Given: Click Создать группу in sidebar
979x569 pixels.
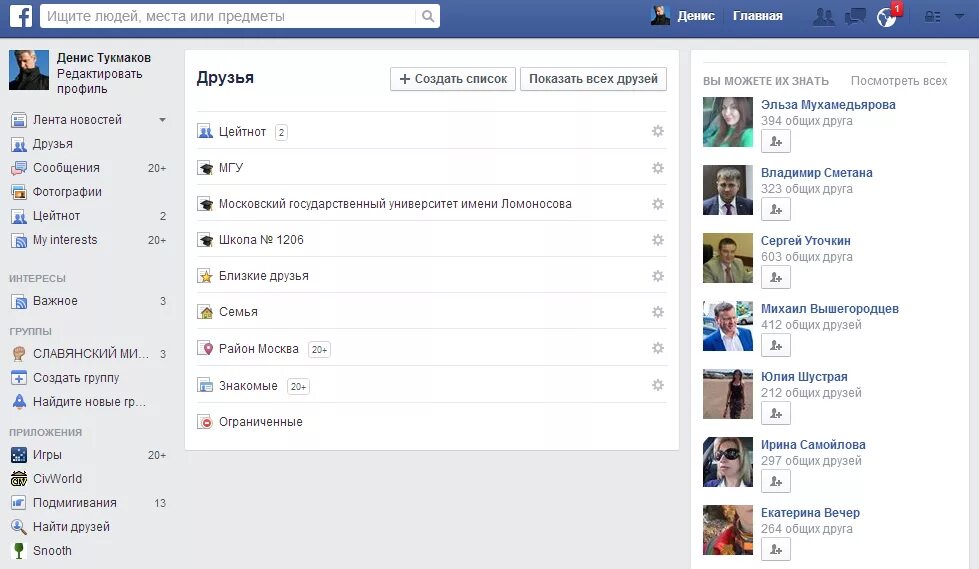Looking at the screenshot, I should point(76,378).
